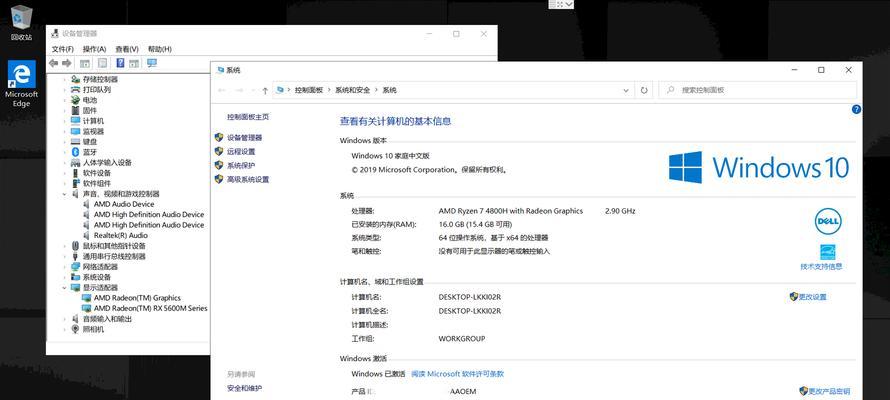Click the shield icon next to 高级系统设置

pos(219,179)
